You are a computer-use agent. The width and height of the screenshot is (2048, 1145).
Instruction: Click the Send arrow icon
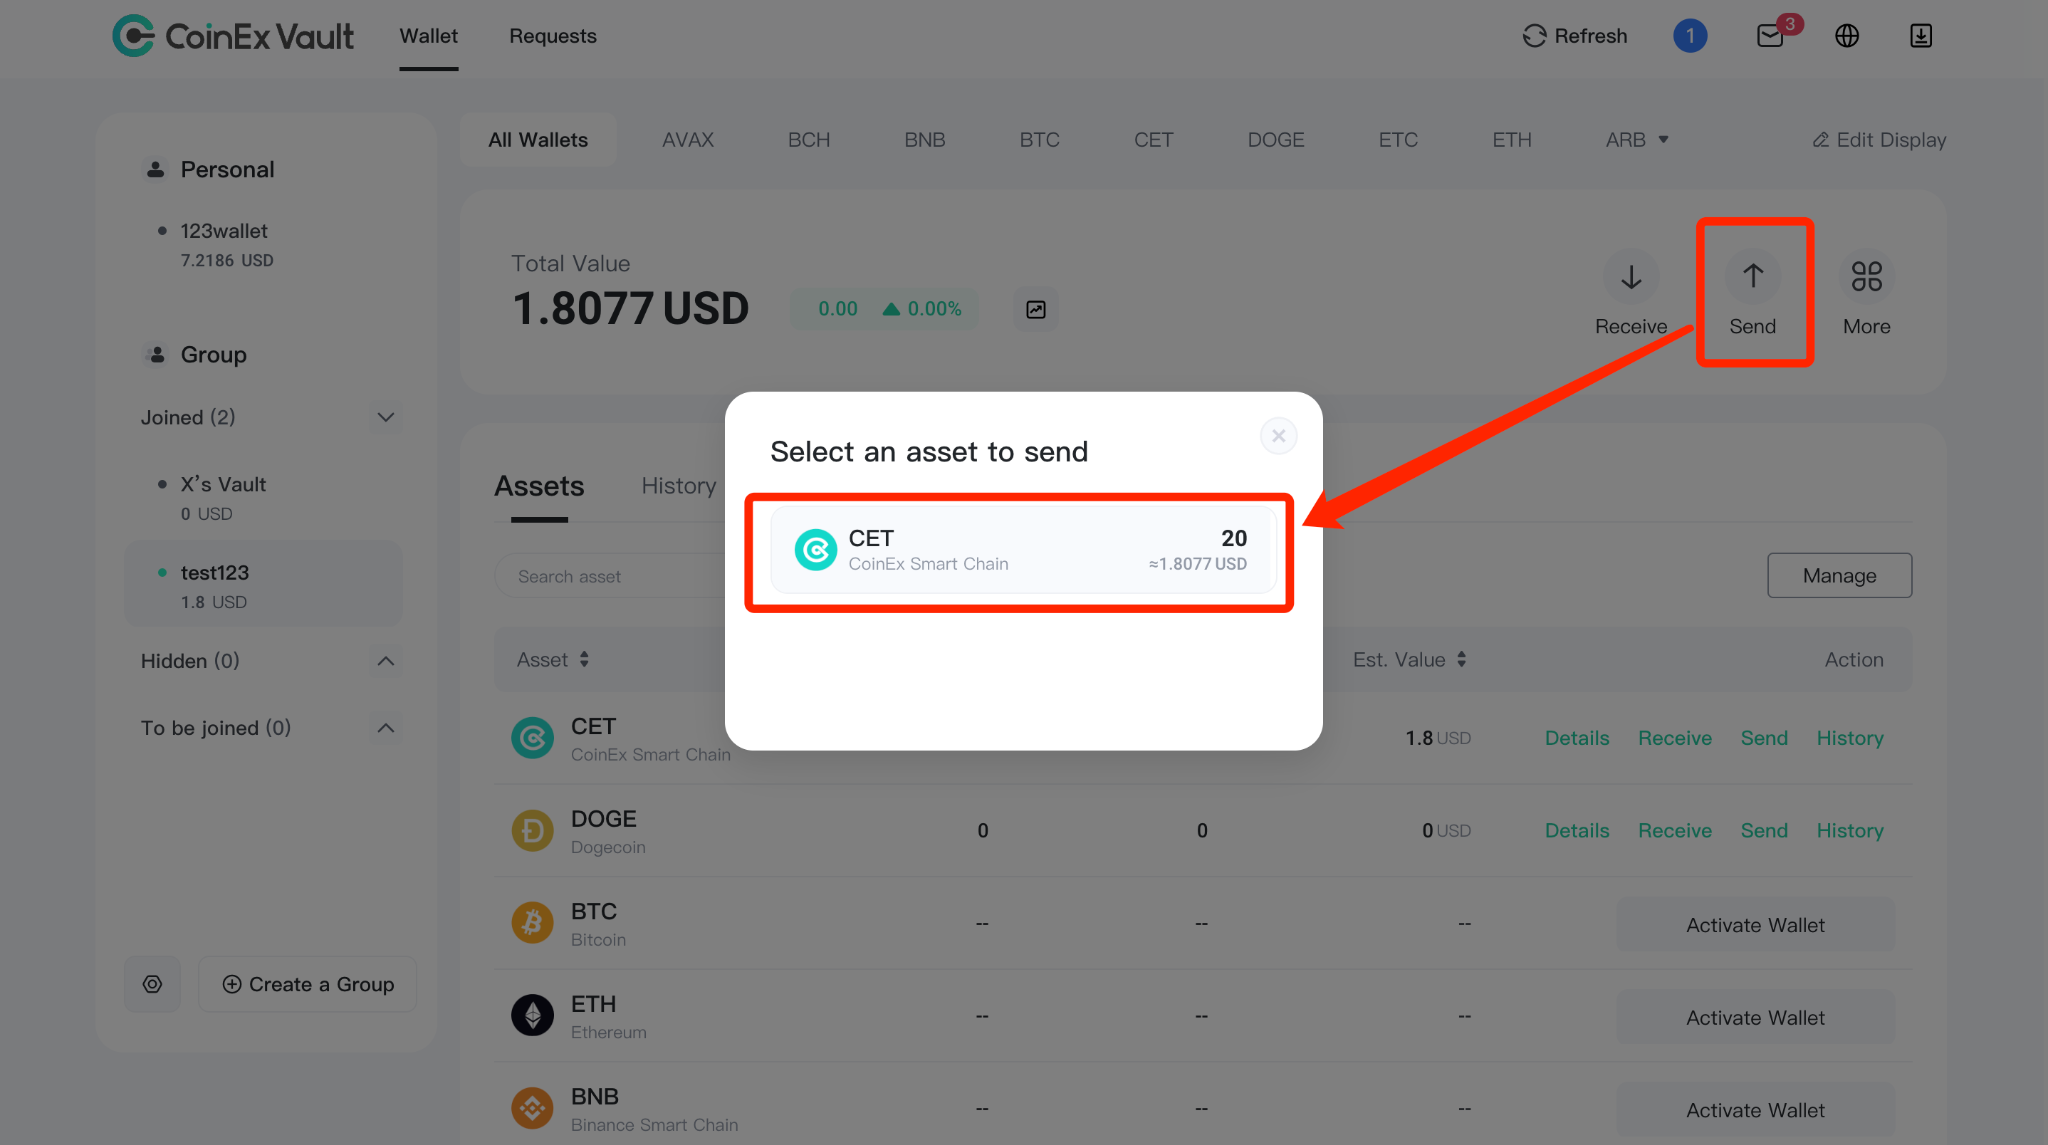click(x=1753, y=276)
